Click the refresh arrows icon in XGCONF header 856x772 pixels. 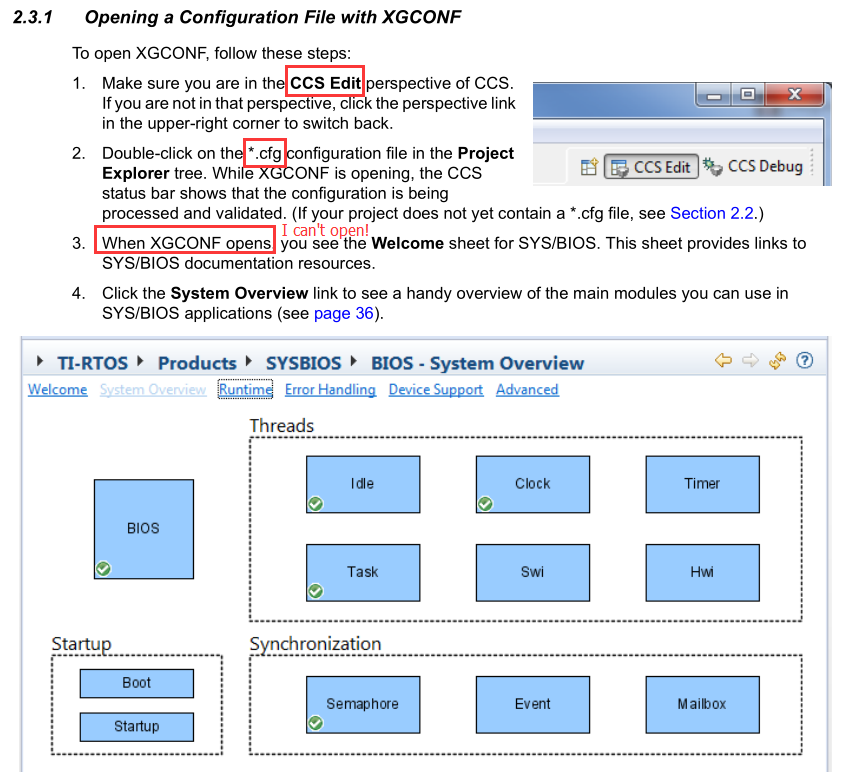coord(777,360)
